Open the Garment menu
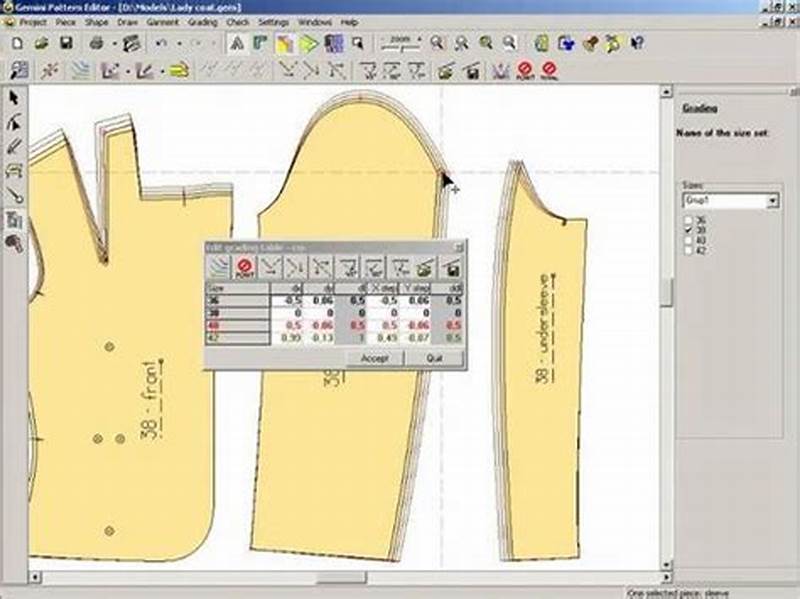 163,18
